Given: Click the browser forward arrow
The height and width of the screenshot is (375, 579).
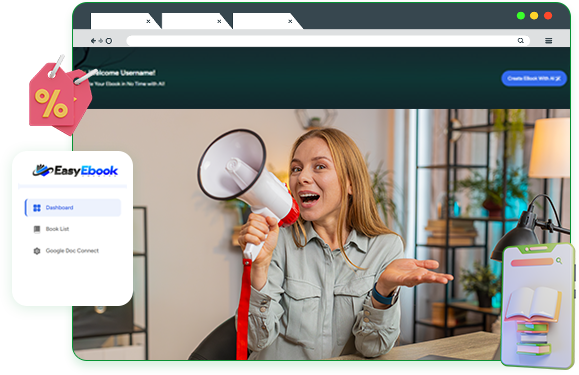Looking at the screenshot, I should (100, 41).
